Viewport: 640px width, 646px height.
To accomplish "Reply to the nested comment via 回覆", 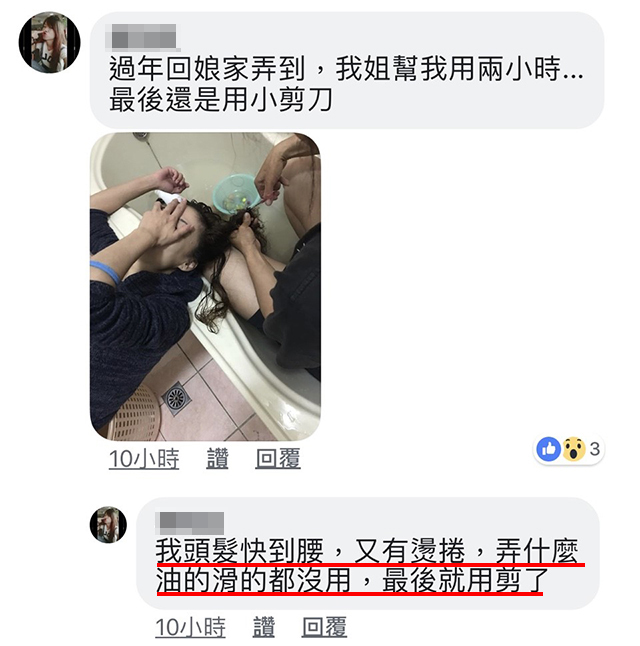I will click(x=324, y=627).
